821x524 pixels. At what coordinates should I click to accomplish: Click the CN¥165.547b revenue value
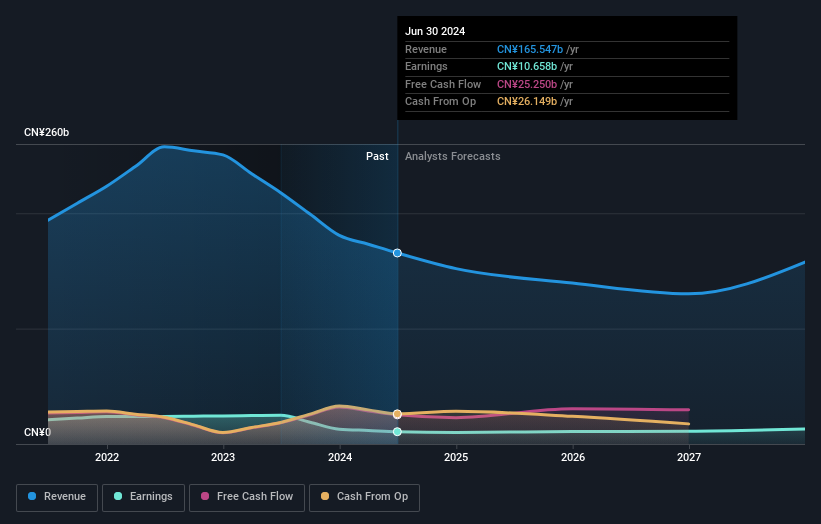[x=530, y=49]
